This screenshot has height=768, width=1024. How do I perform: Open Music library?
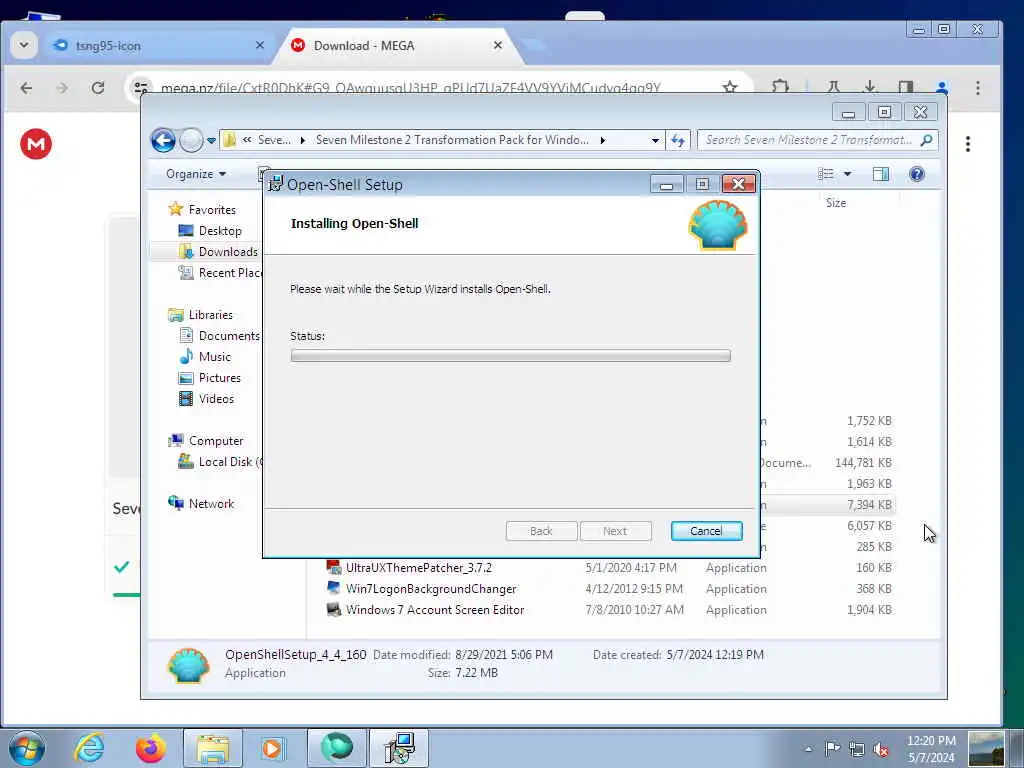205,357
